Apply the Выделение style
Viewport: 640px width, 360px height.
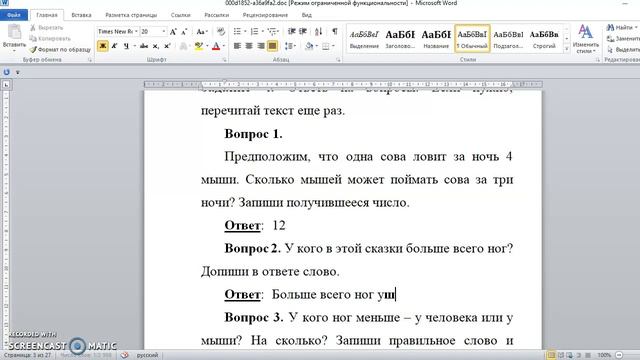coord(364,39)
